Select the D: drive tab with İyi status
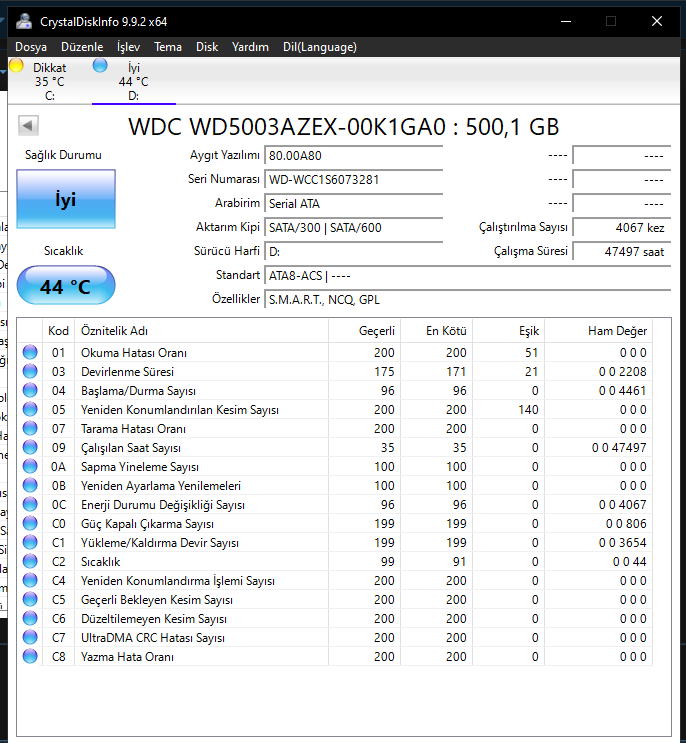The height and width of the screenshot is (743, 686). 134,81
